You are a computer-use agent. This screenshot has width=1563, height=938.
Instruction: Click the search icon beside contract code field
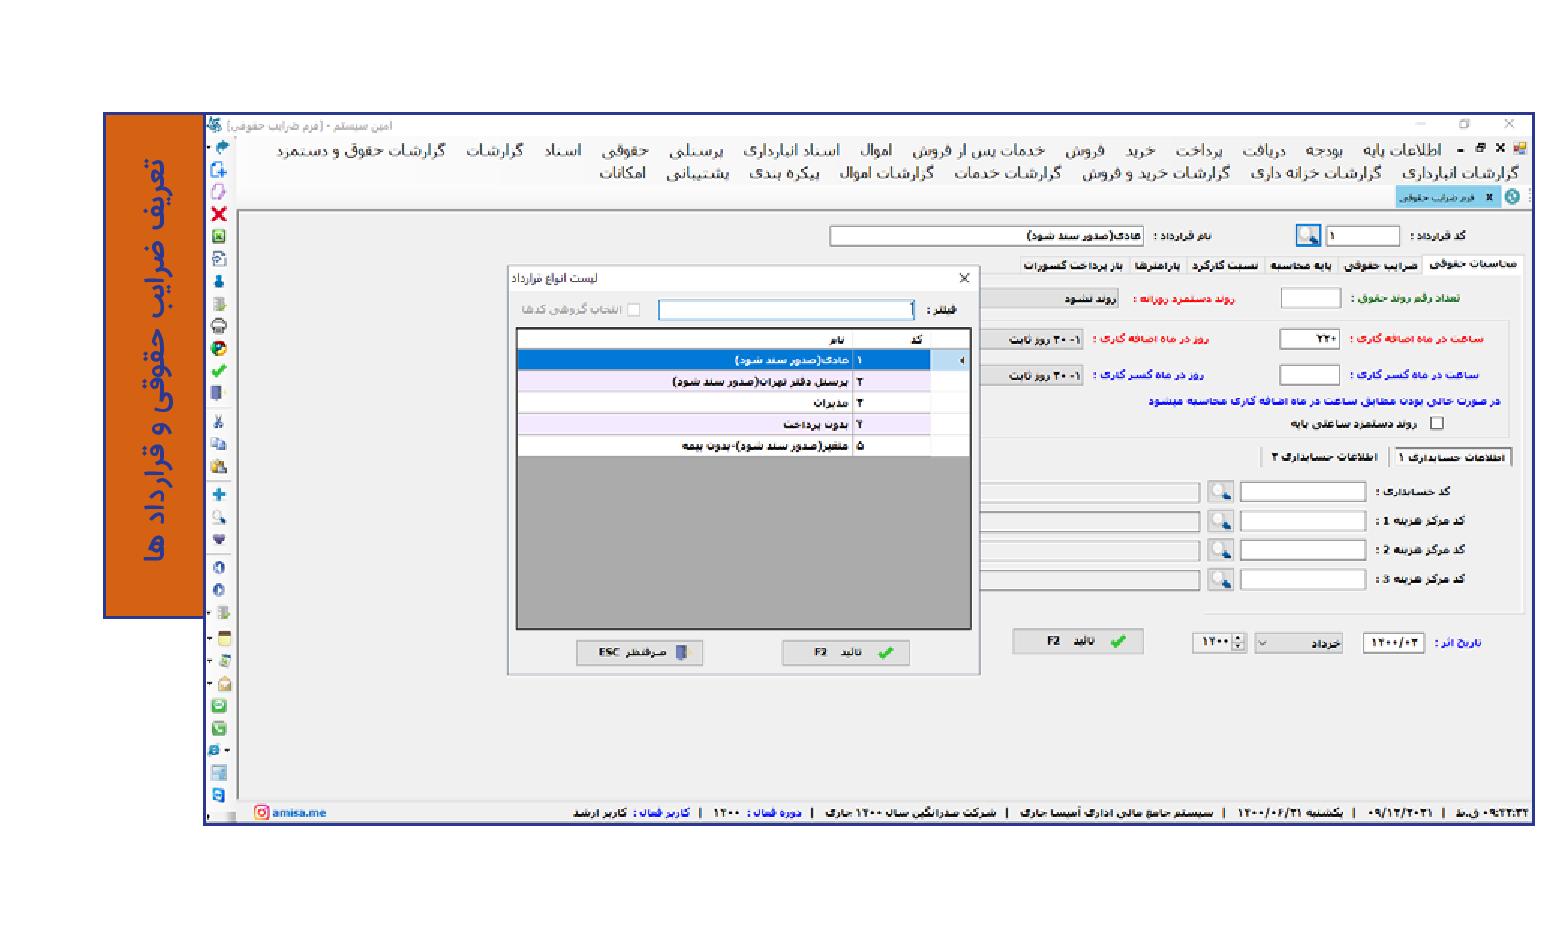tap(1308, 236)
